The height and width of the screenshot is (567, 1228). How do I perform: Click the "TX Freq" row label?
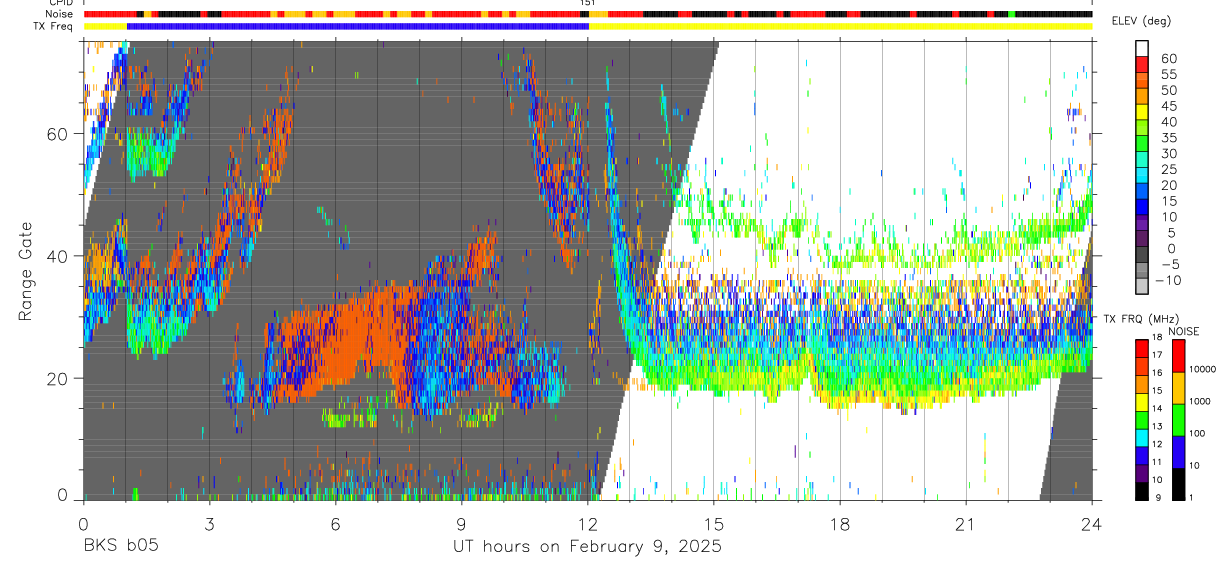(x=55, y=26)
